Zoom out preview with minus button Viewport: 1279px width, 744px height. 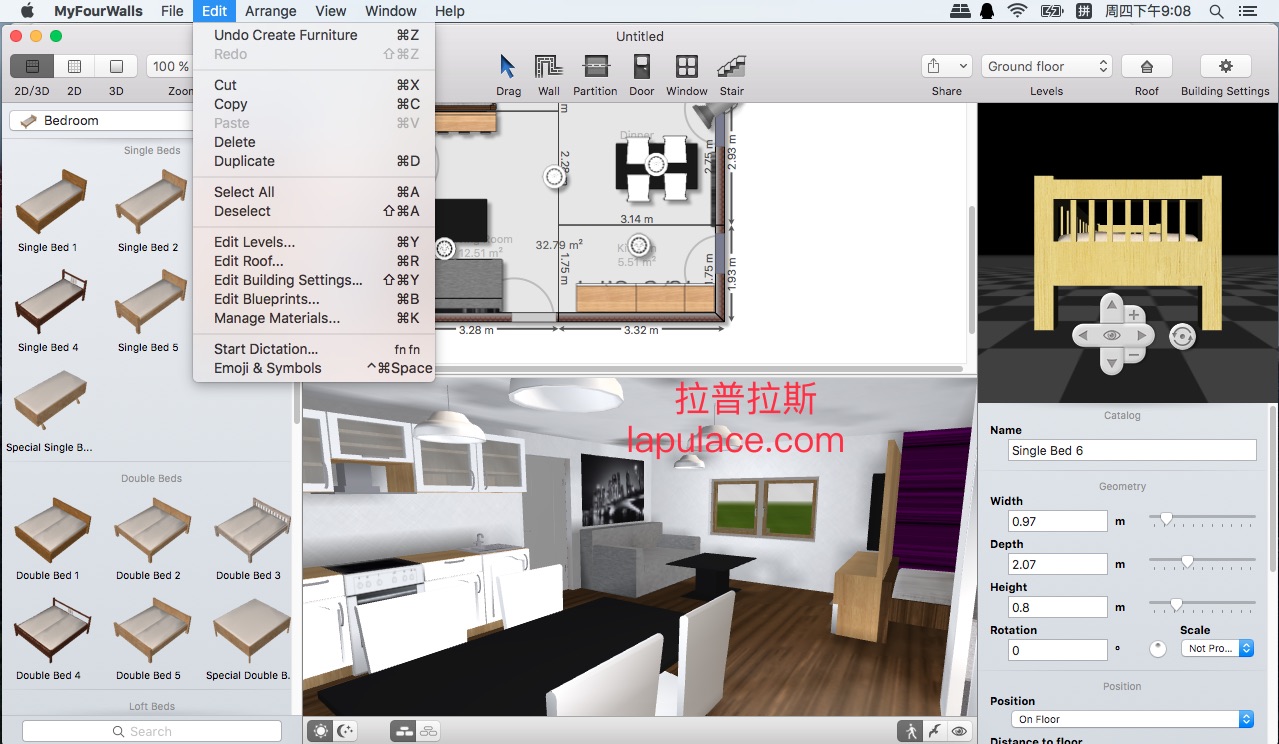[1134, 356]
